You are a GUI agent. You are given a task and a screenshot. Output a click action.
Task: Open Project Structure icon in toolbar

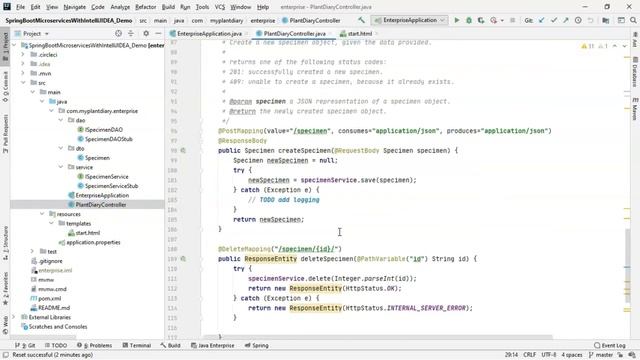coord(606,20)
